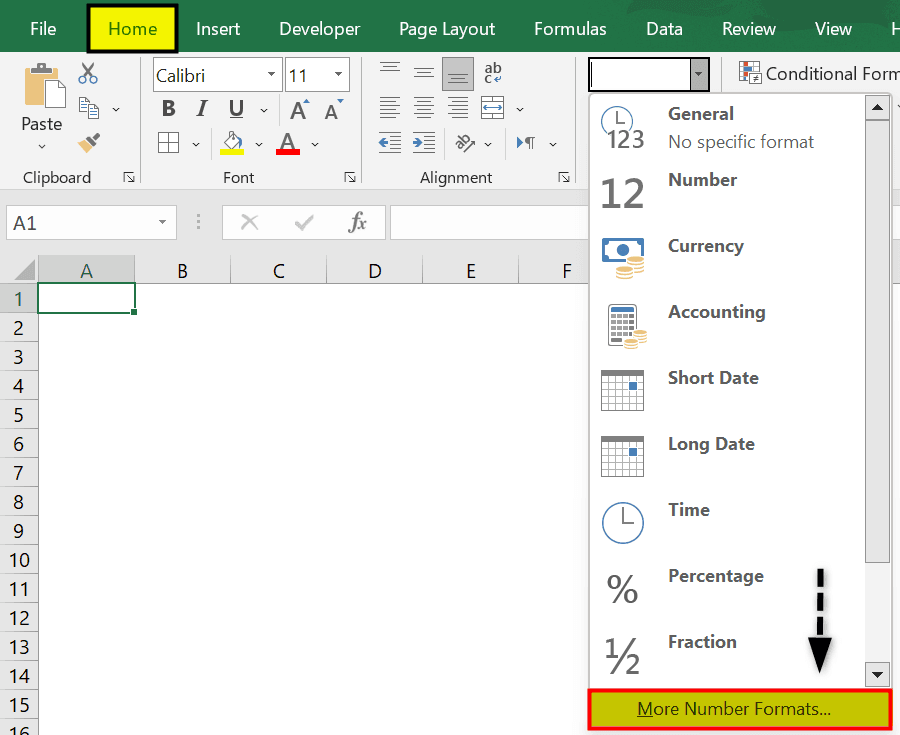
Task: Switch to the Formulas tab
Action: [x=570, y=29]
